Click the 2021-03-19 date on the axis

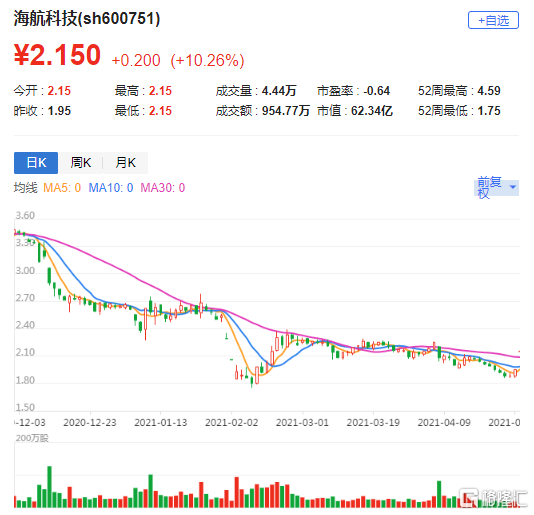pos(373,423)
